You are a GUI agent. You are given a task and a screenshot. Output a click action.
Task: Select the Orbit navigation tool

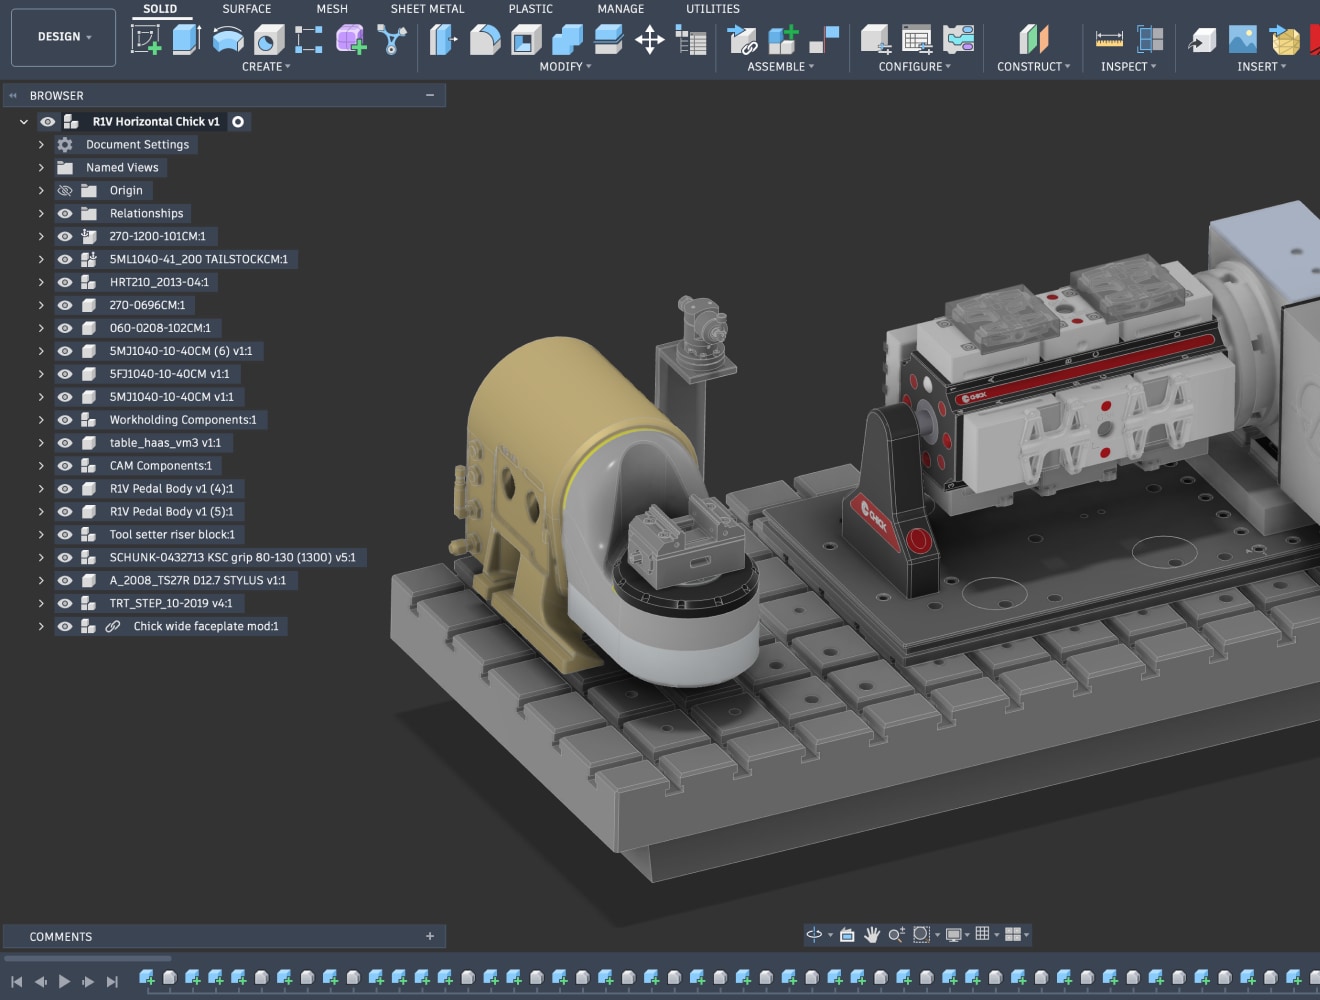point(814,934)
